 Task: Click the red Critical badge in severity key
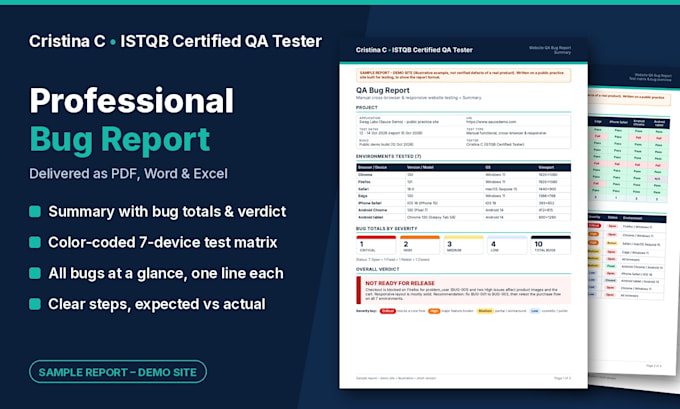point(388,311)
